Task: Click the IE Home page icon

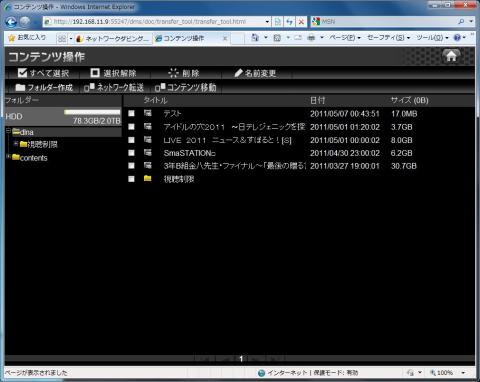Action: click(x=255, y=38)
